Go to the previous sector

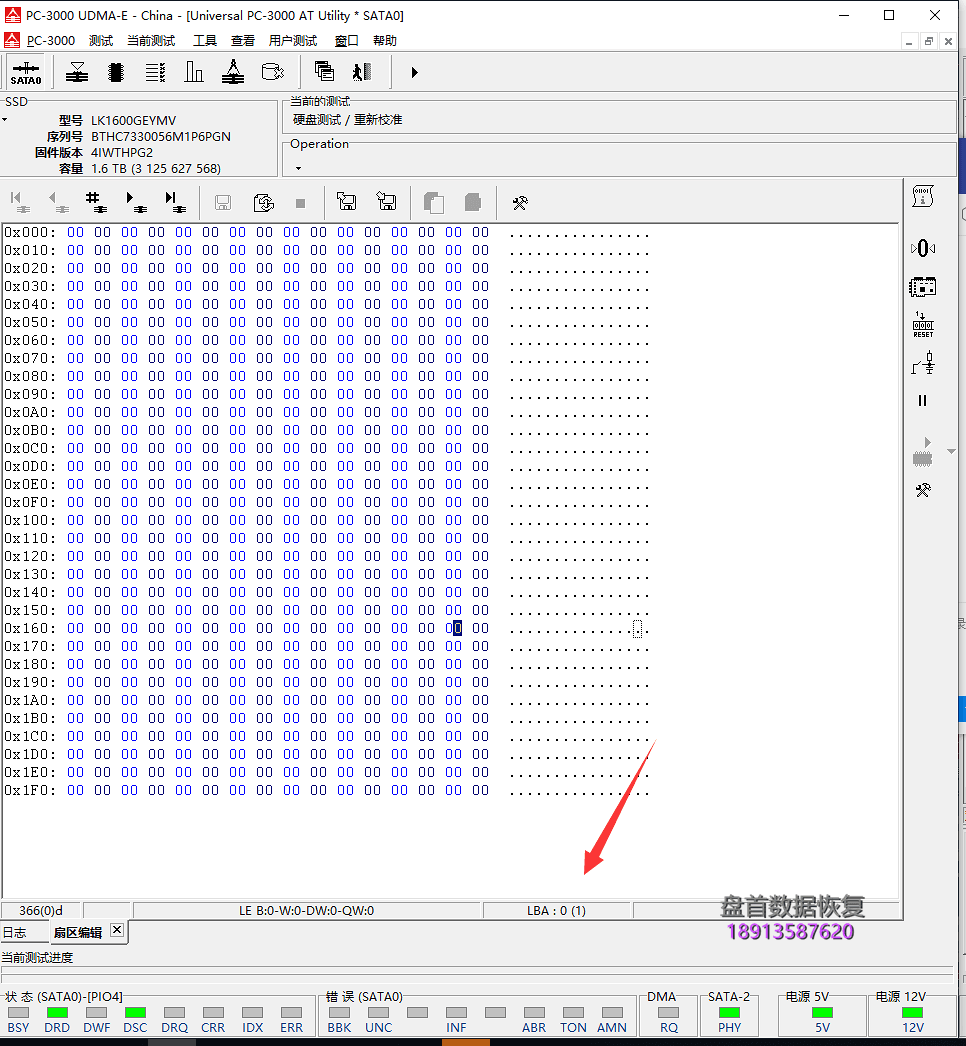pos(58,202)
